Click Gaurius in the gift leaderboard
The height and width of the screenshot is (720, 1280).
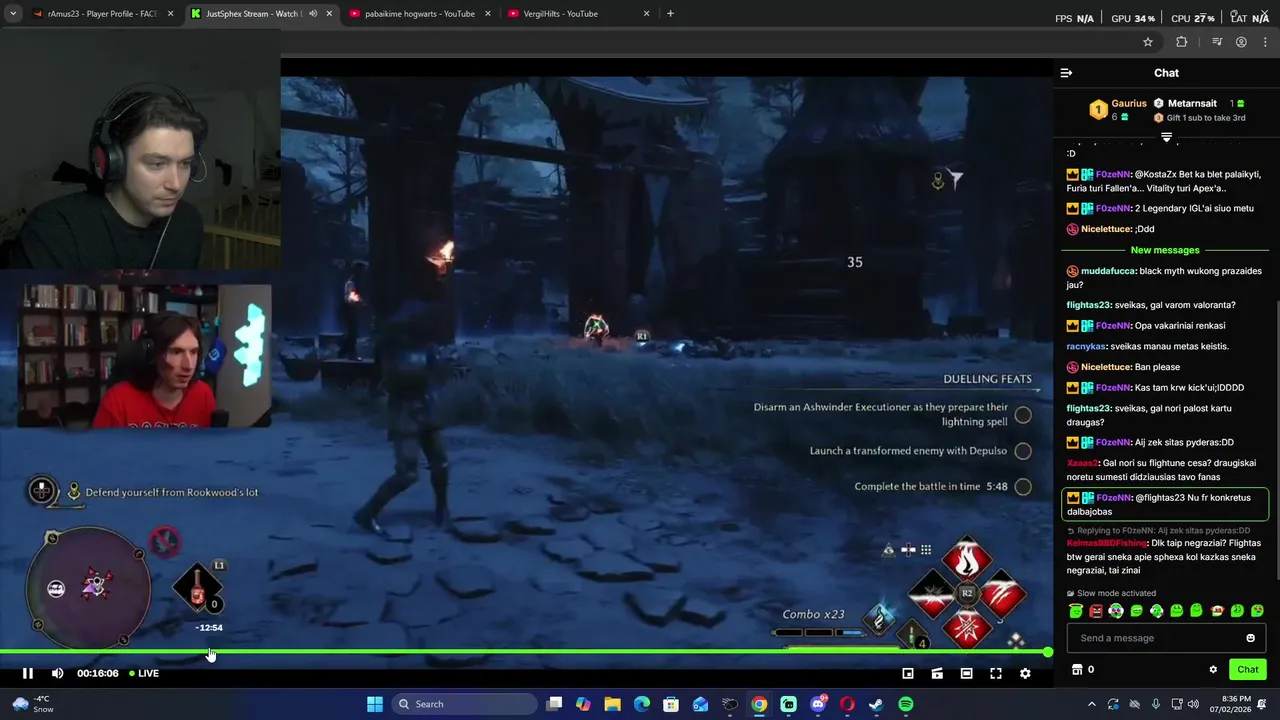1128,103
